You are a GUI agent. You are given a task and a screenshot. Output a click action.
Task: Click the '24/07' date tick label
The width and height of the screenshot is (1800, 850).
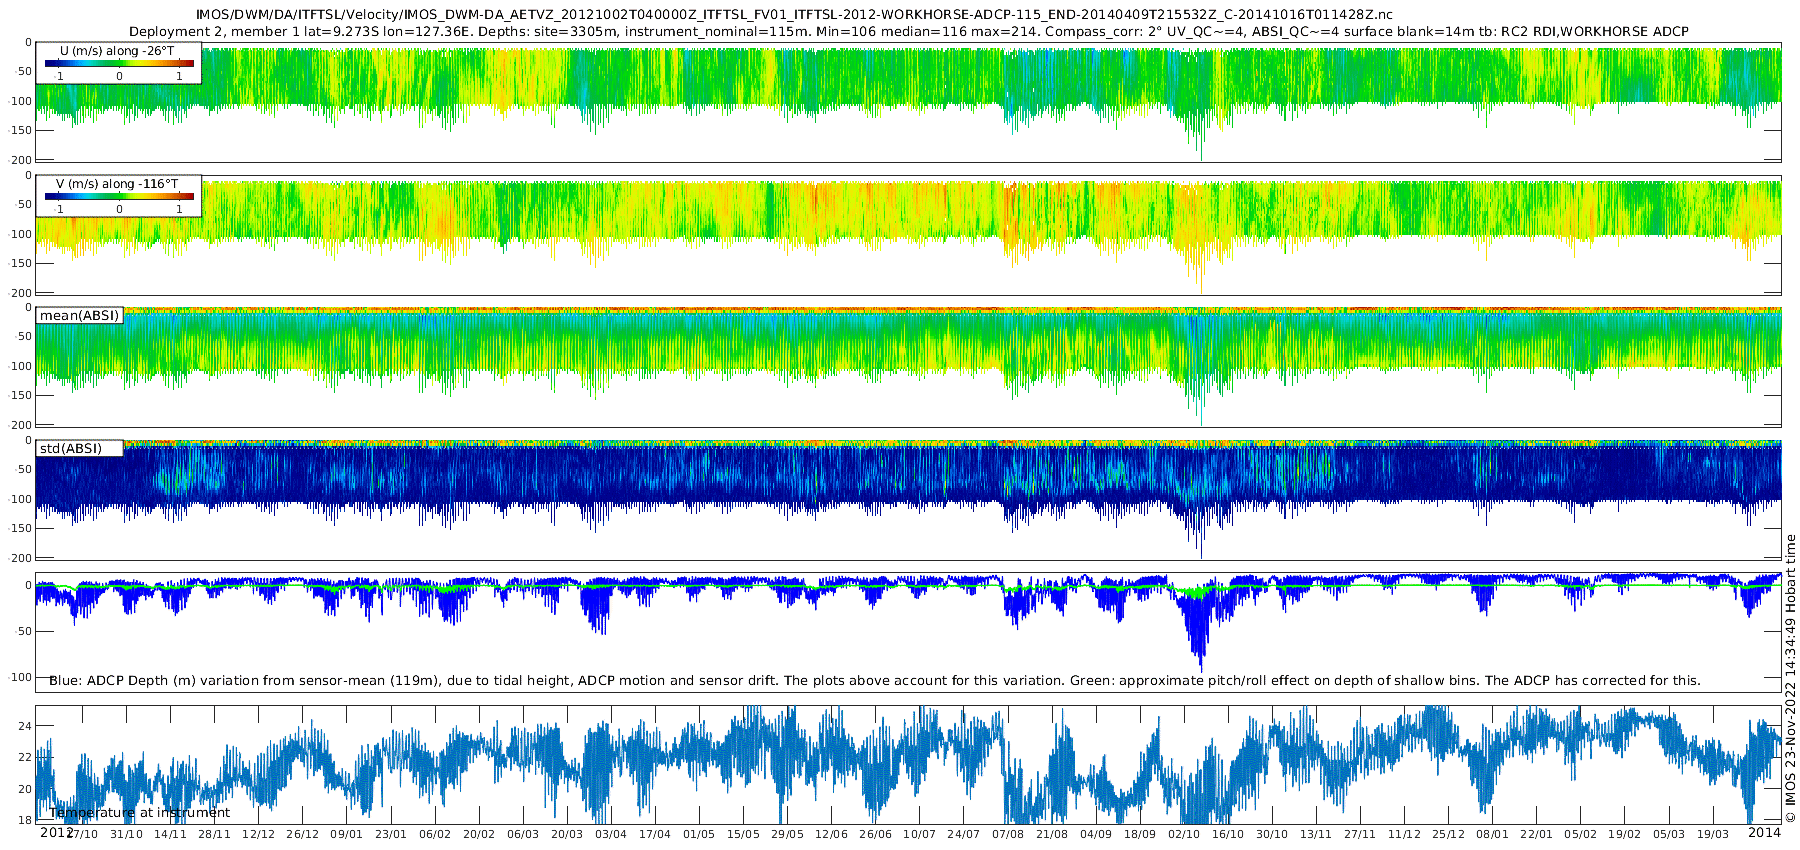pos(963,834)
